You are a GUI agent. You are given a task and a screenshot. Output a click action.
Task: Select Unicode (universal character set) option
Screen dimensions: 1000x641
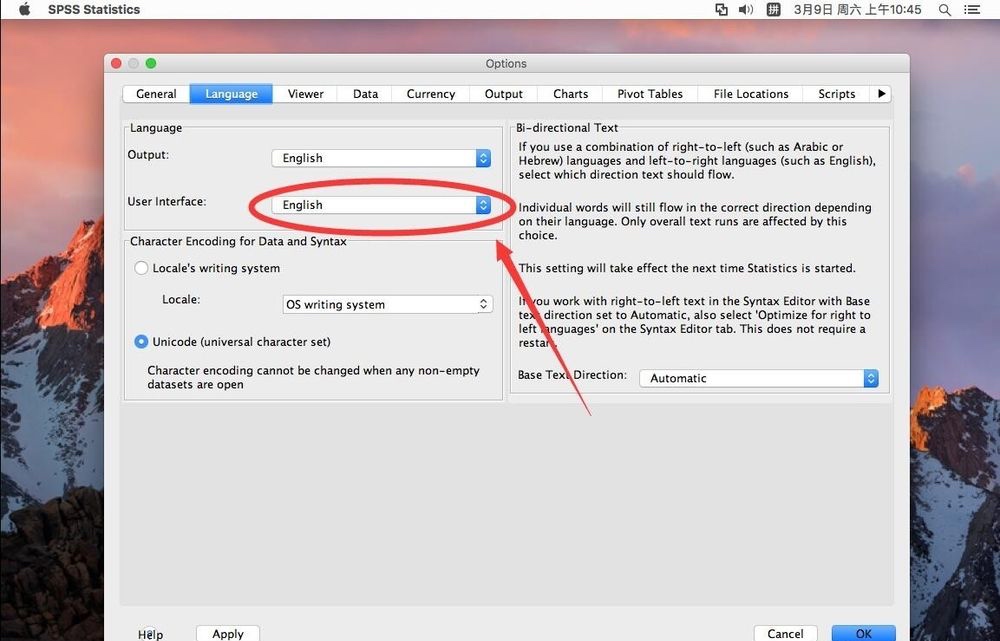point(142,342)
